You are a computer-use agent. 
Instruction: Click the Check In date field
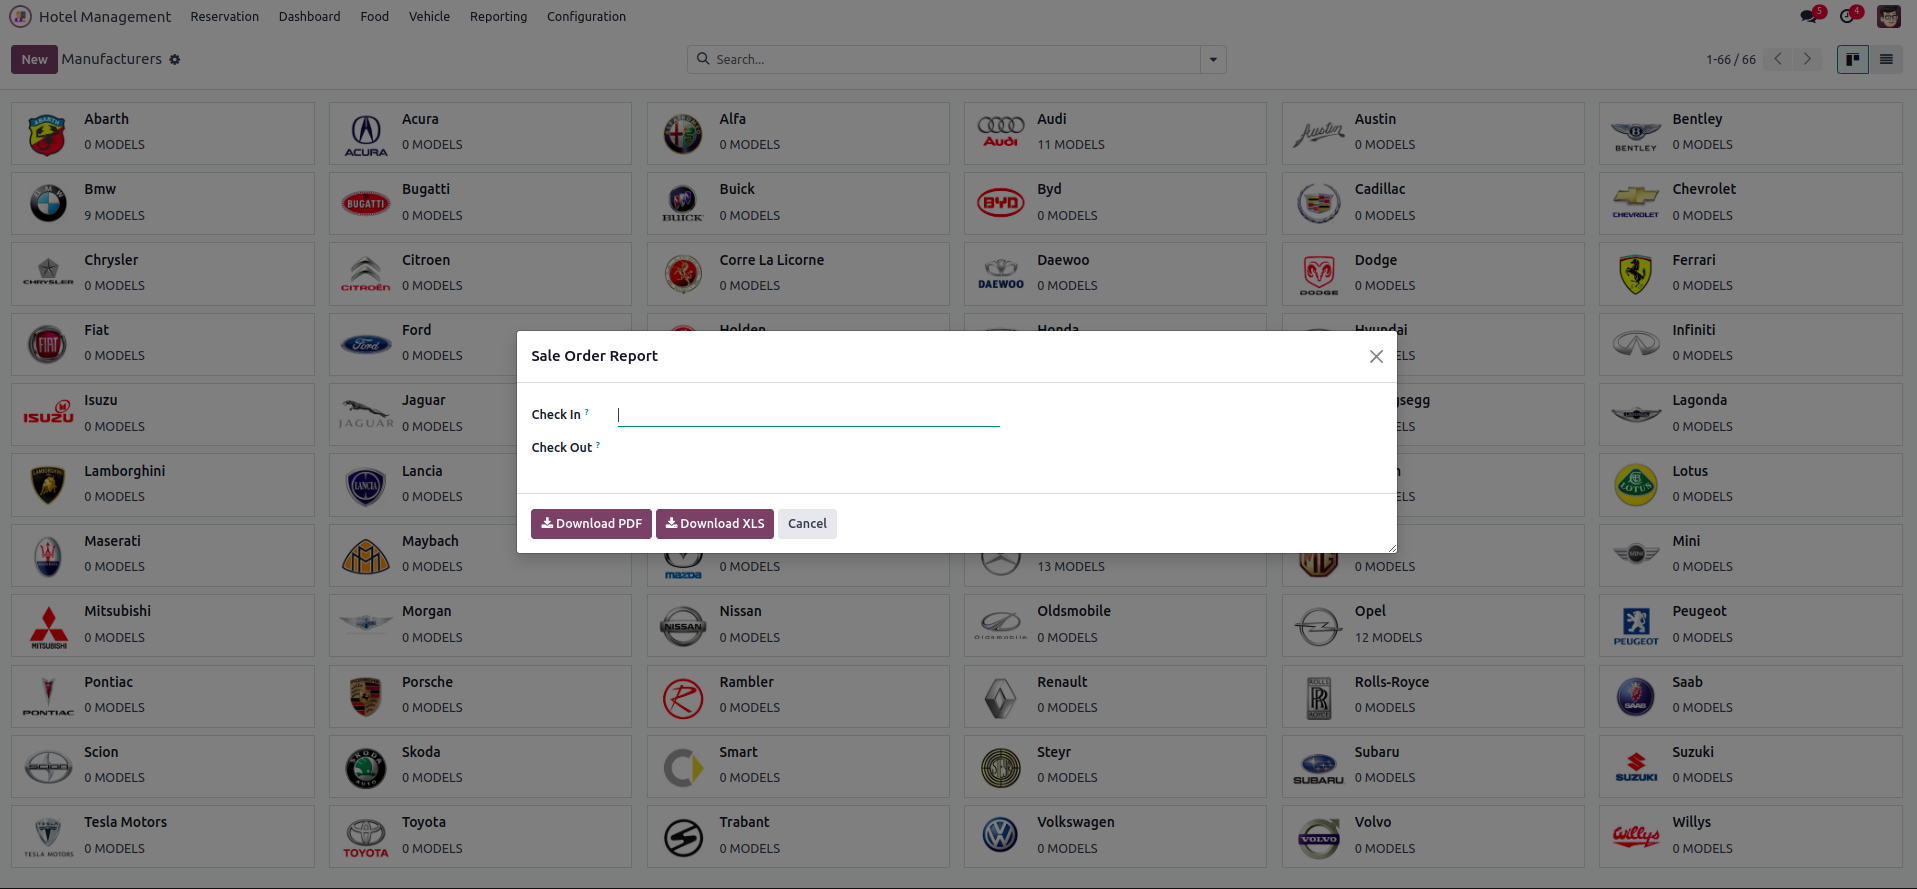(808, 415)
